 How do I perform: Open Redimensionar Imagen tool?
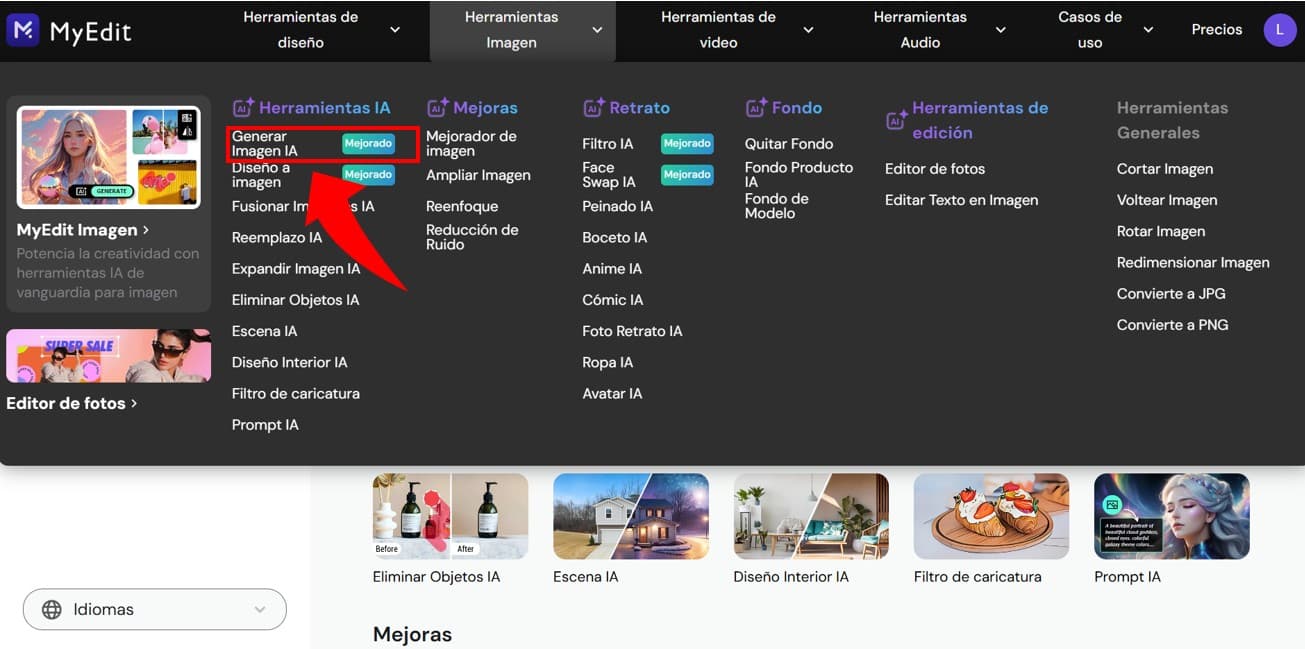pos(1193,263)
